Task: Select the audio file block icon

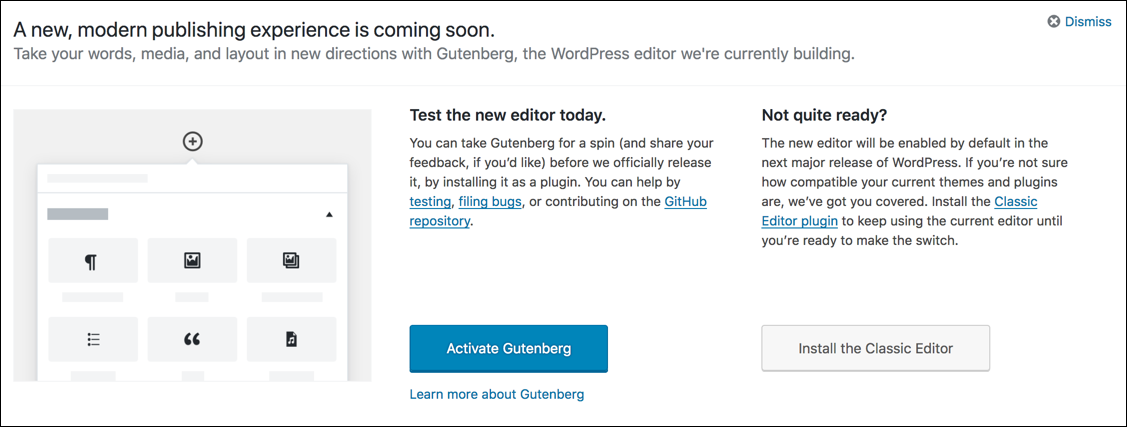Action: [291, 339]
